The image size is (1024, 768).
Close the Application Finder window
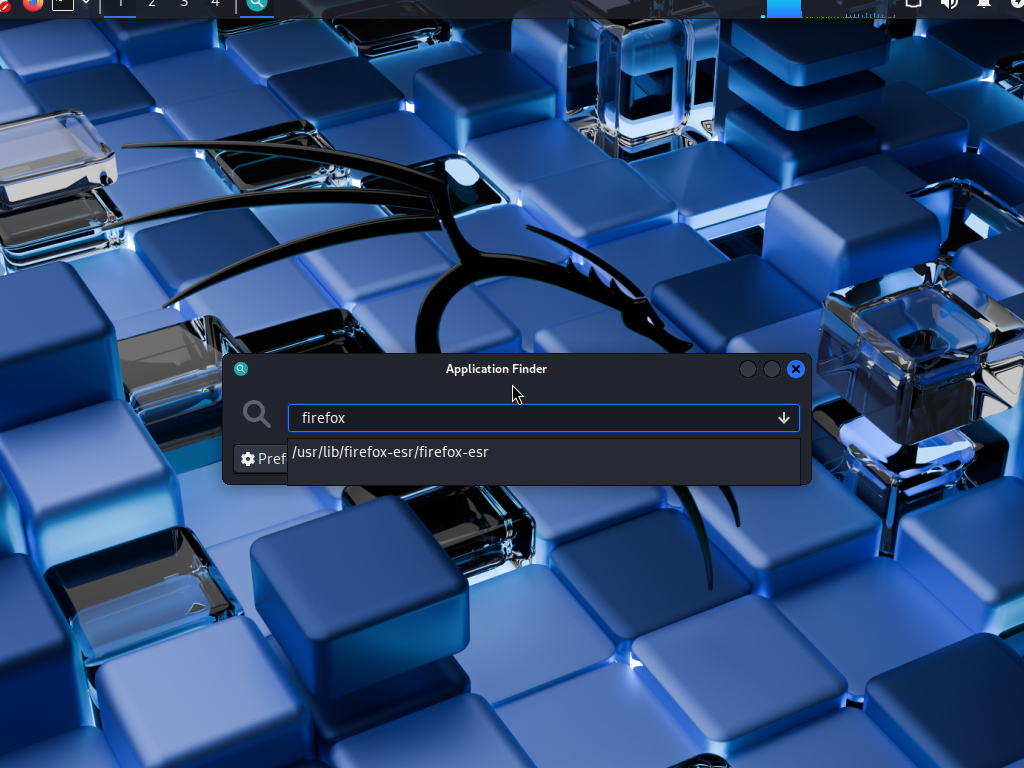[x=796, y=369]
